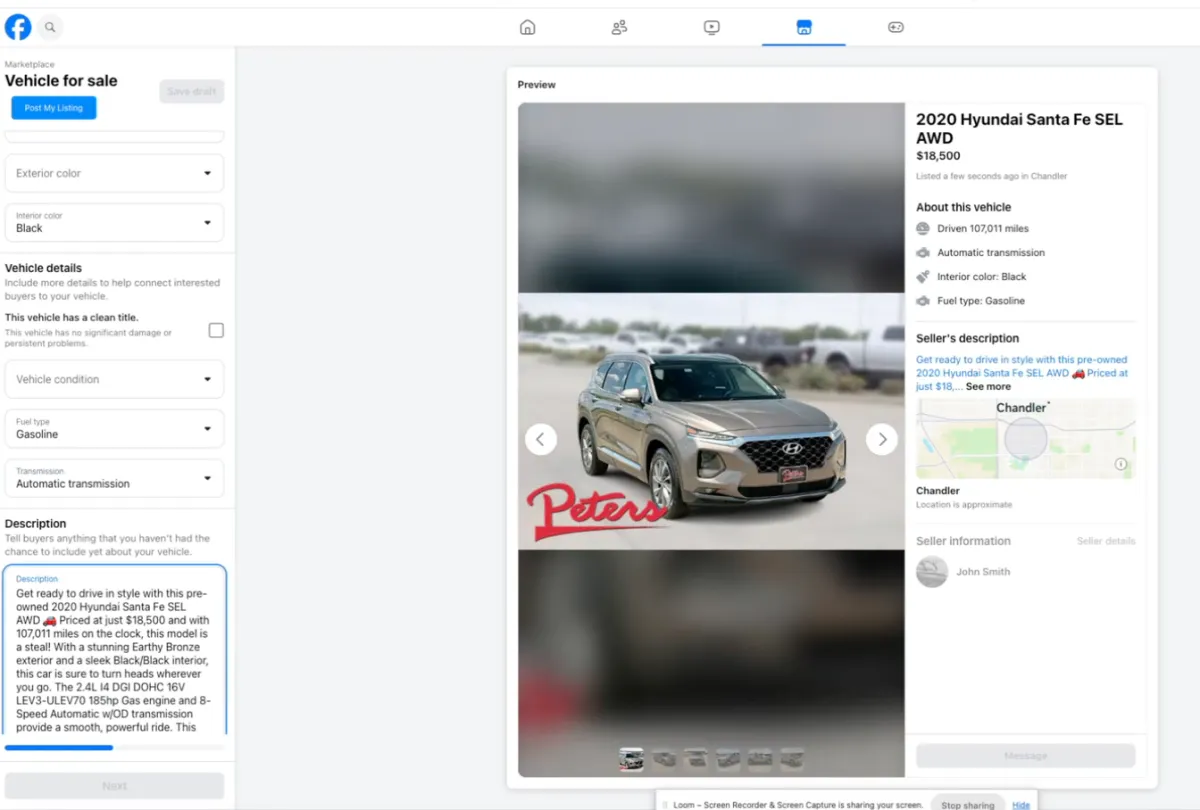Click the Next button
1200x810 pixels.
click(x=114, y=786)
